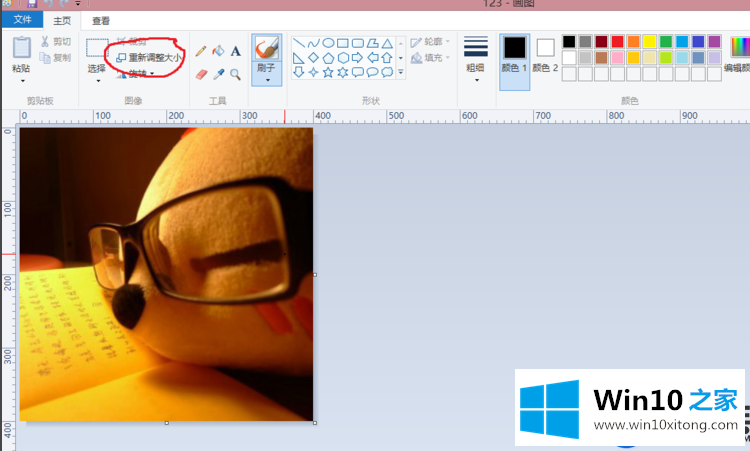This screenshot has height=451, width=750.
Task: Select the Fill with color bucket tool
Action: pos(218,51)
